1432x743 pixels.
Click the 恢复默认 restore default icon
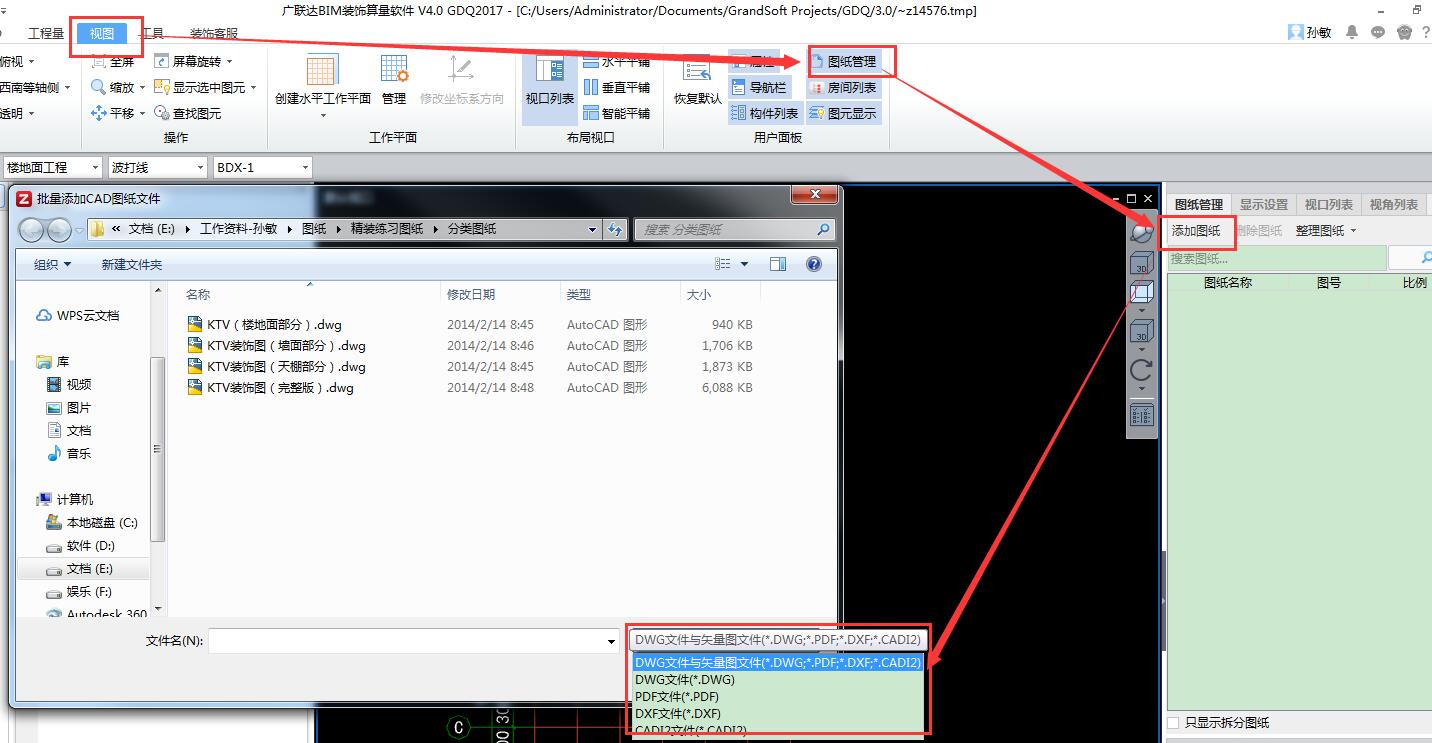tap(697, 70)
